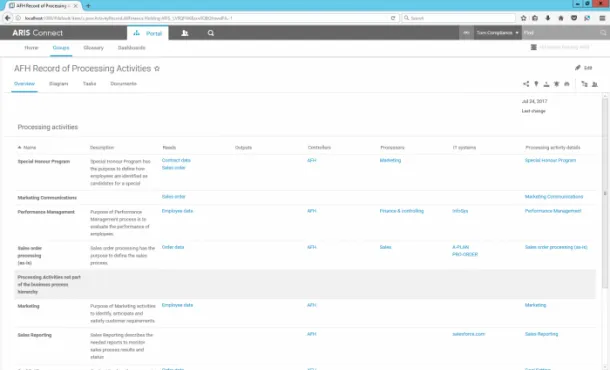The width and height of the screenshot is (610, 370).
Task: Click the browser back arrow
Action: point(7,18)
